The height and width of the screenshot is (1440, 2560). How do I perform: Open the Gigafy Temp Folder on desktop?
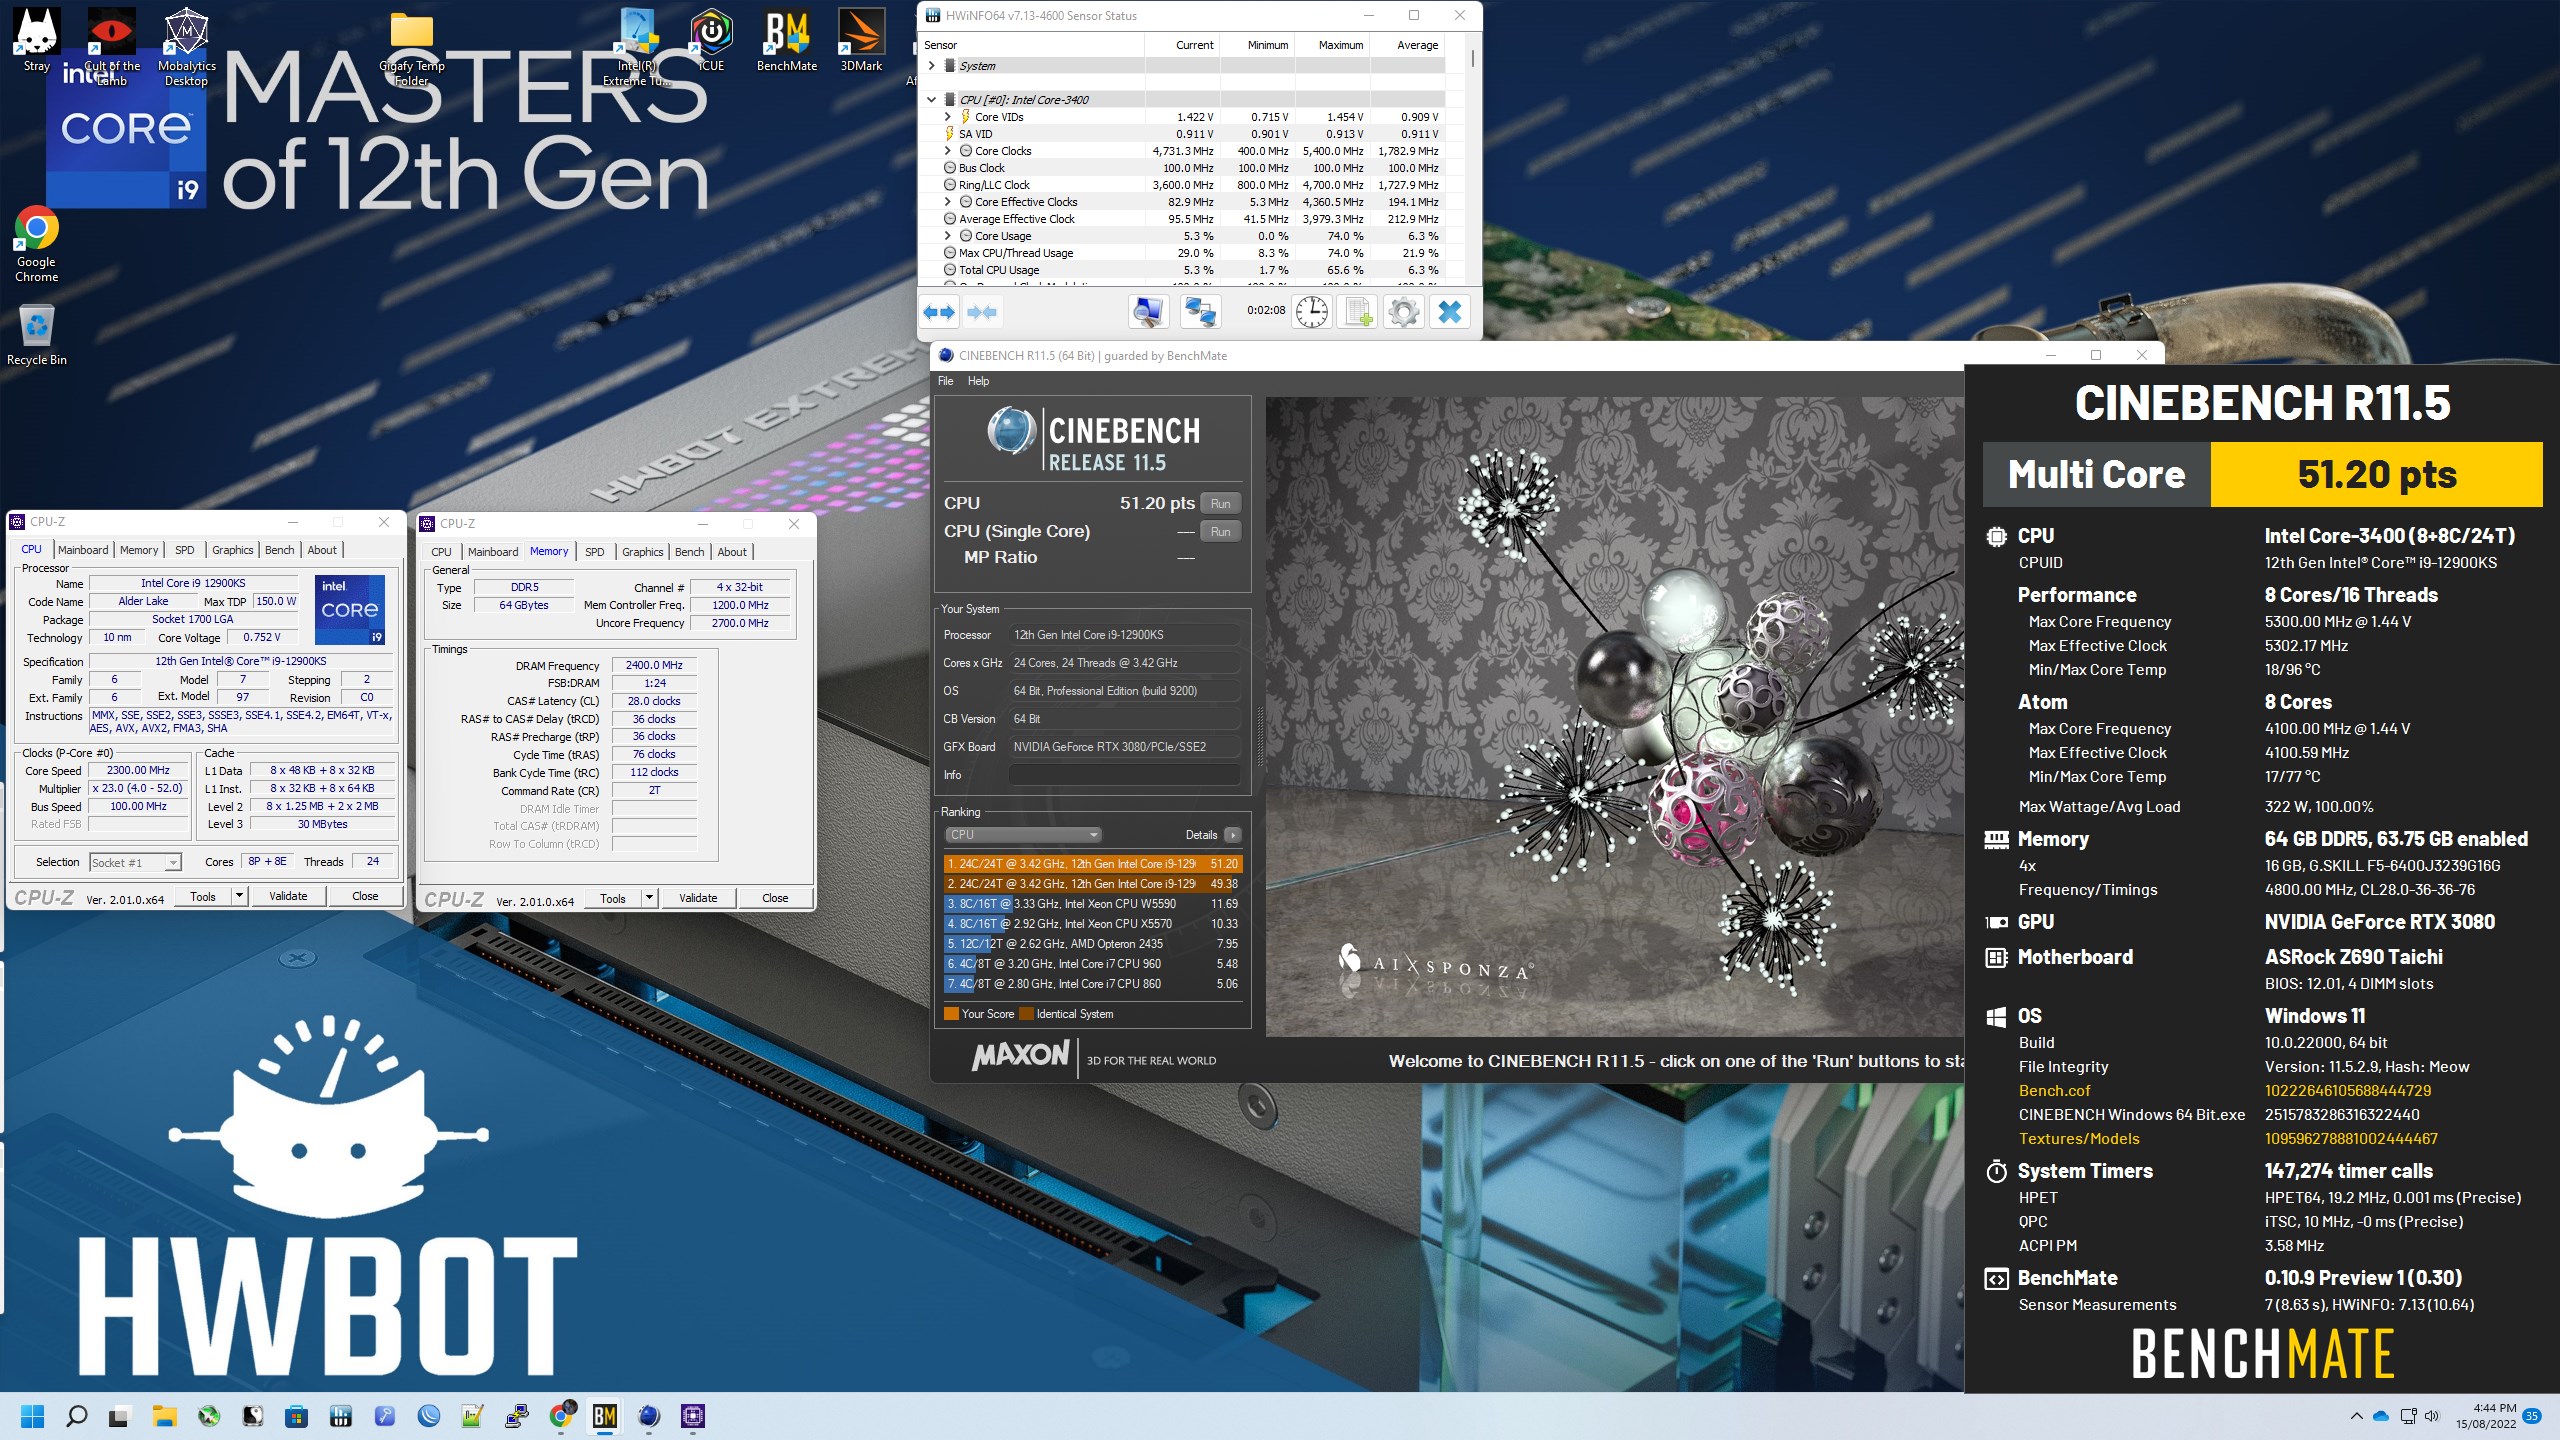pyautogui.click(x=411, y=46)
